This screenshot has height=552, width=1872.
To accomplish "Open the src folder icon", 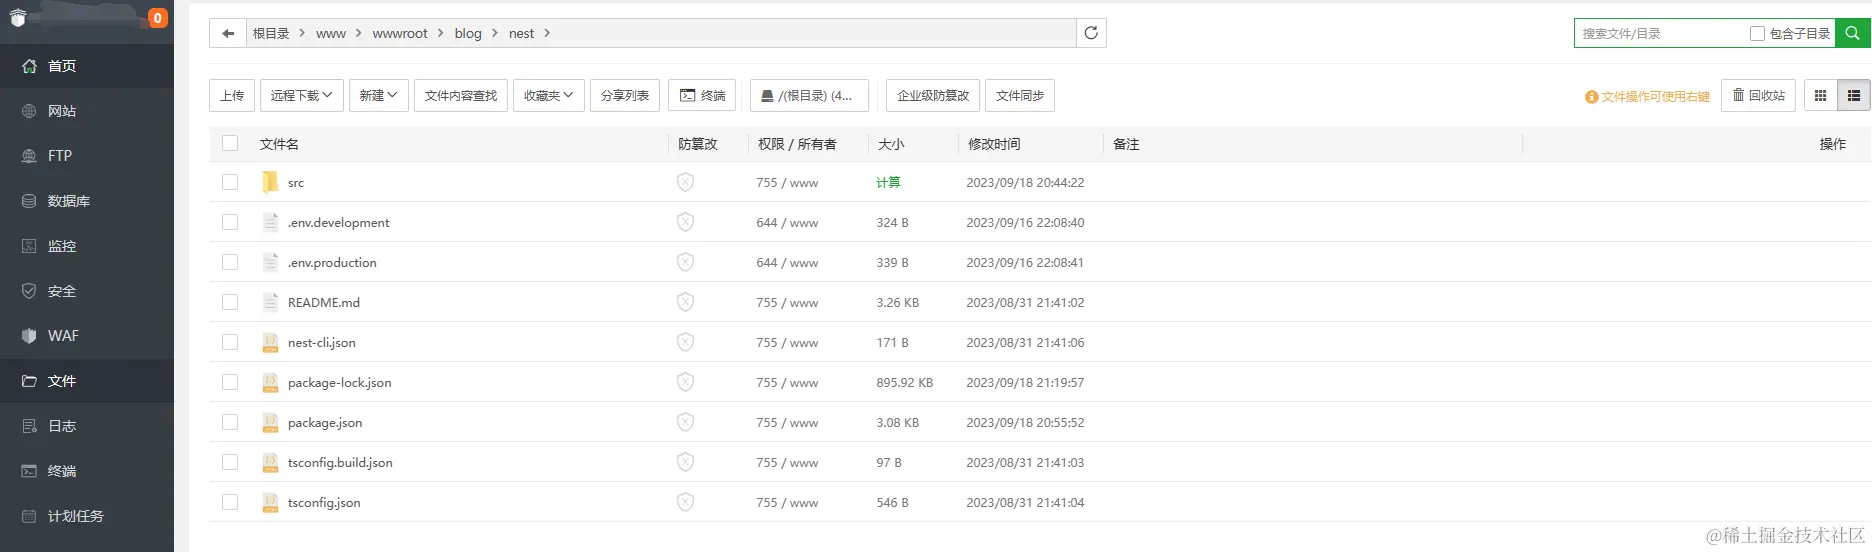I will 270,182.
